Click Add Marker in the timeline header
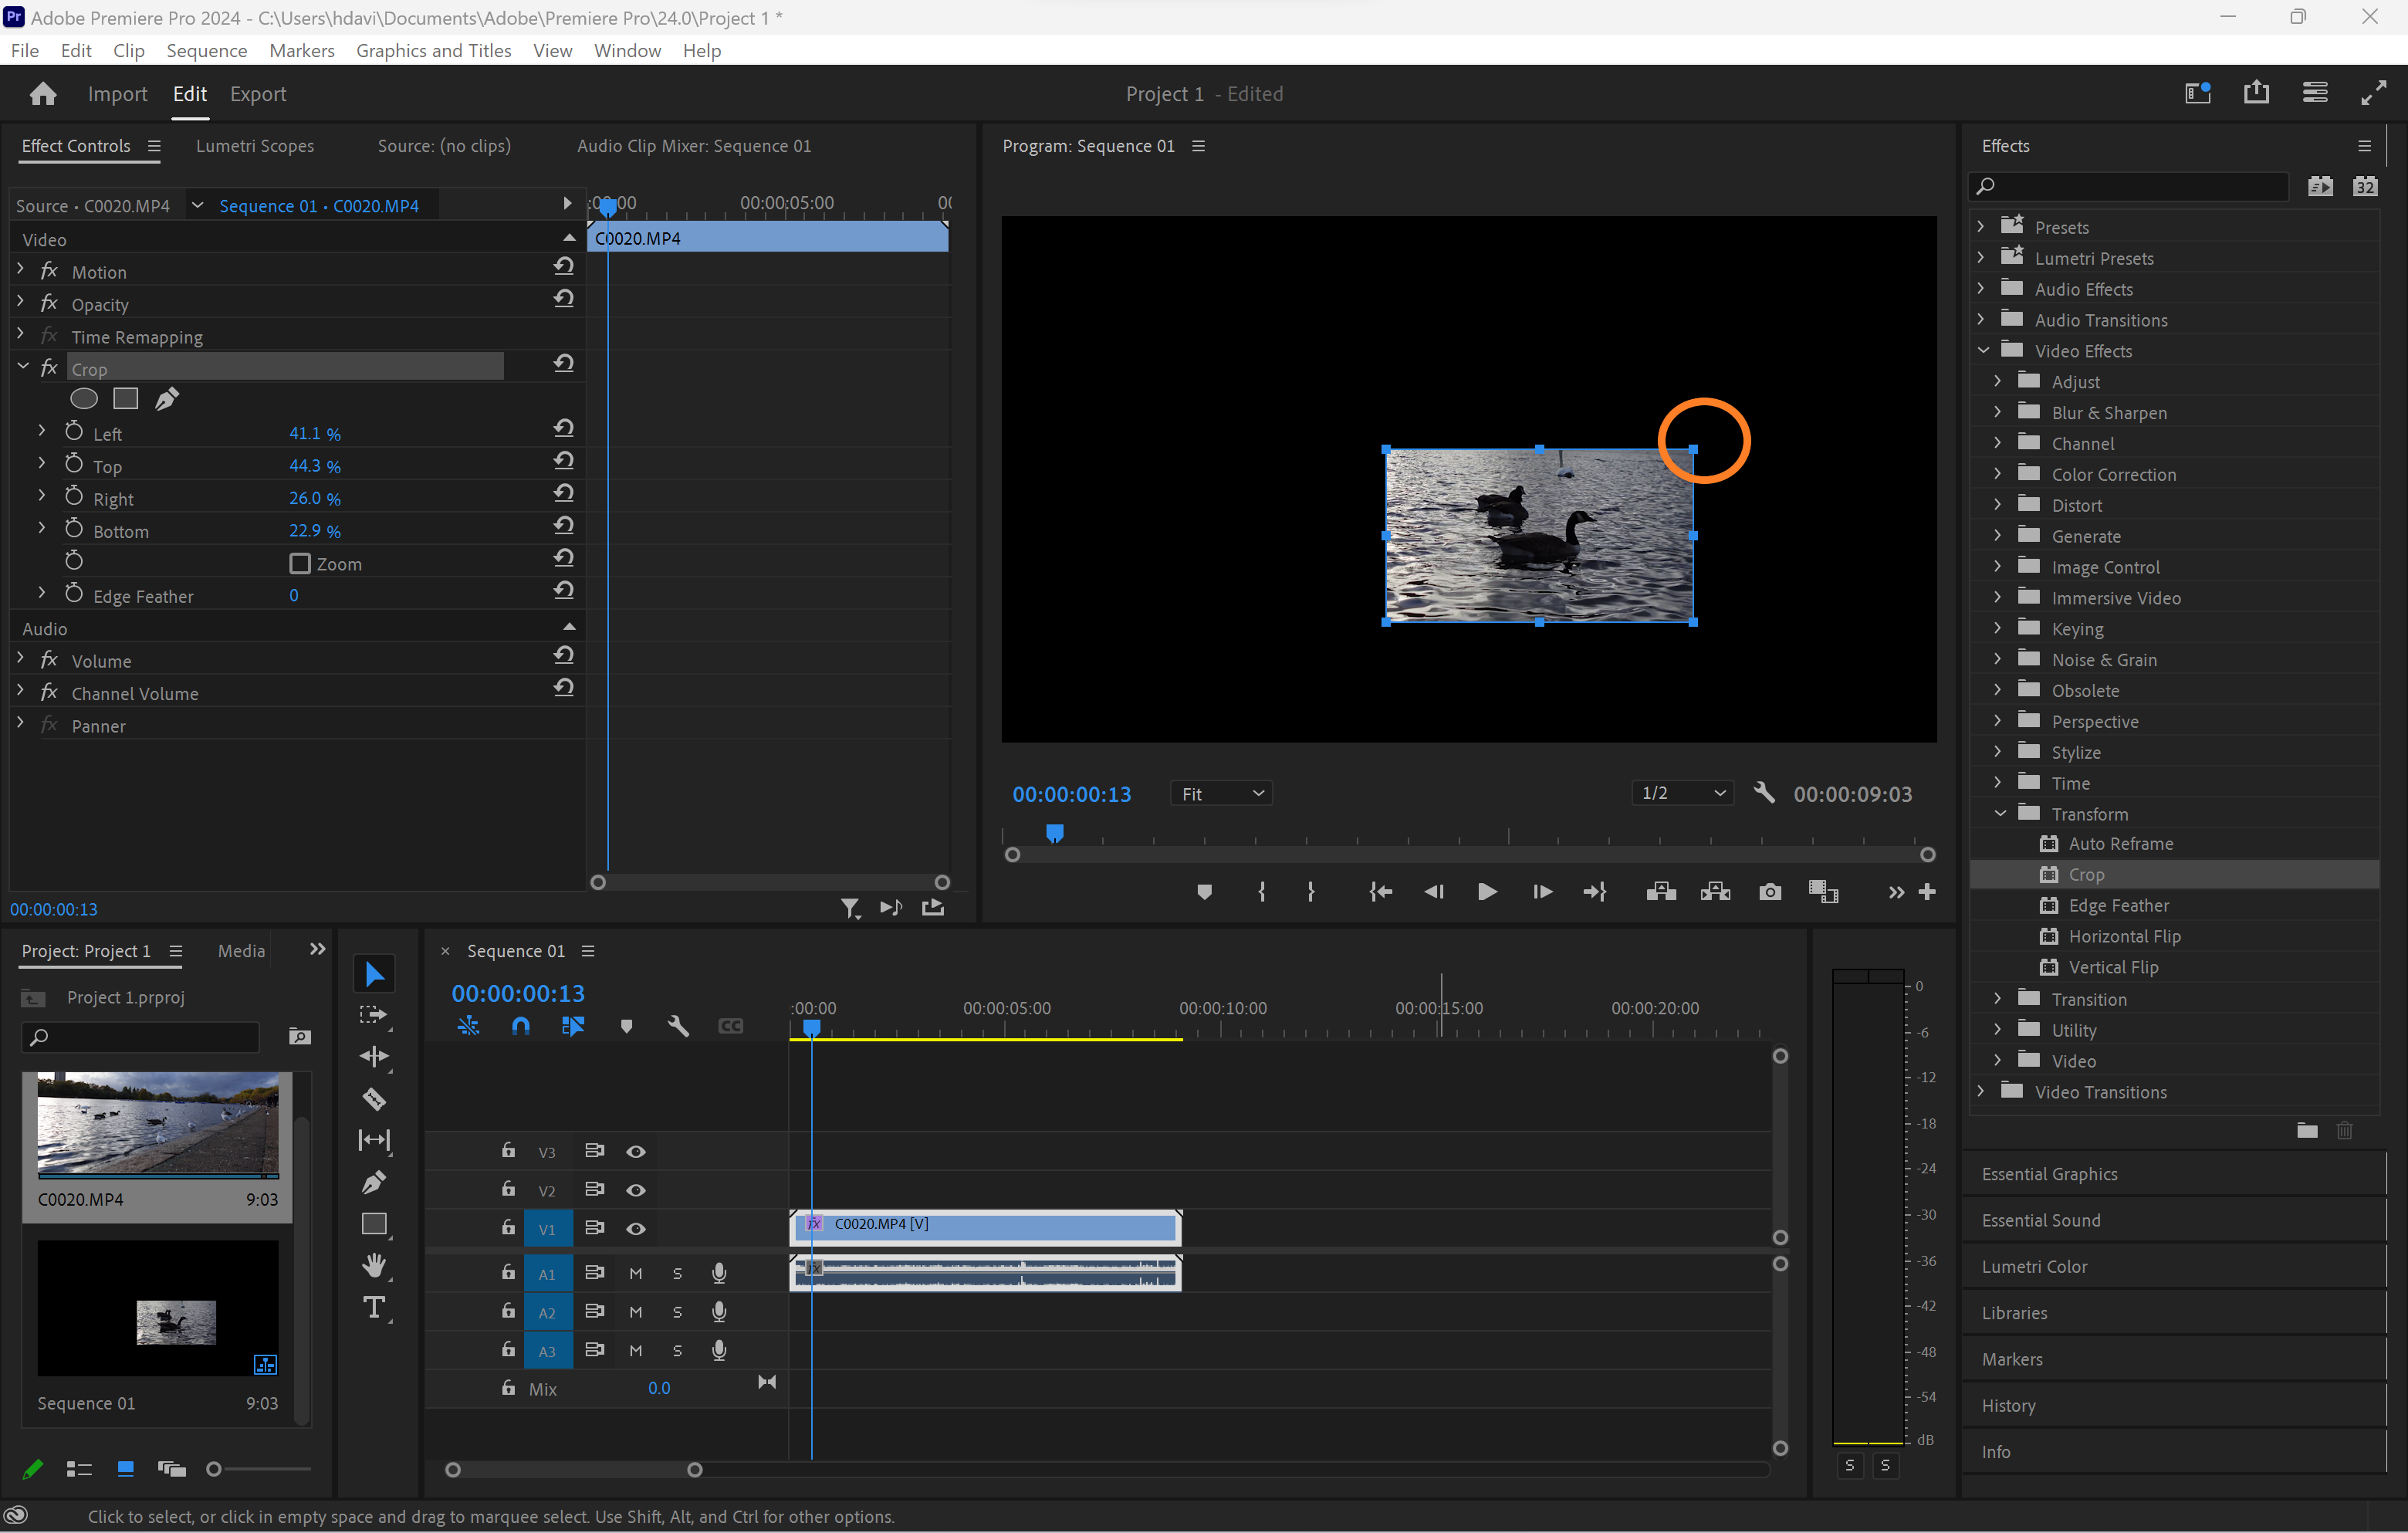 pos(626,1026)
